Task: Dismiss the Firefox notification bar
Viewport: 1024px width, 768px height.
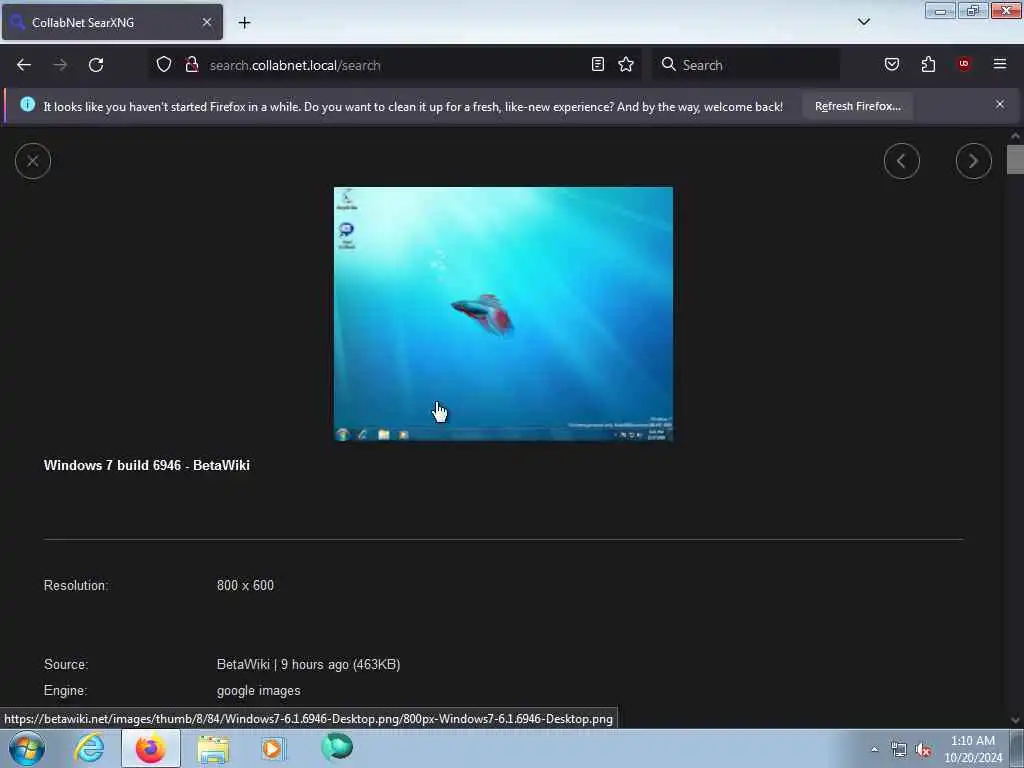Action: pyautogui.click(x=1000, y=104)
